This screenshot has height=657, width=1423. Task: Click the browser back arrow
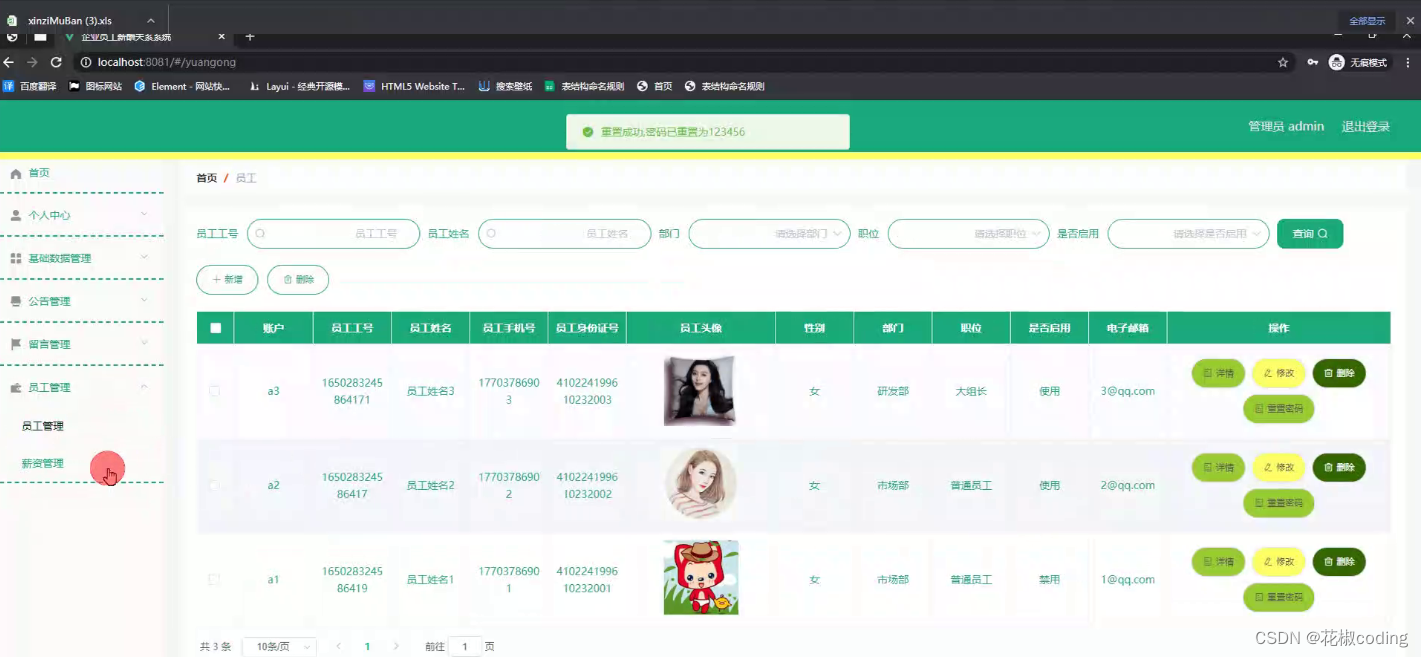pos(9,62)
